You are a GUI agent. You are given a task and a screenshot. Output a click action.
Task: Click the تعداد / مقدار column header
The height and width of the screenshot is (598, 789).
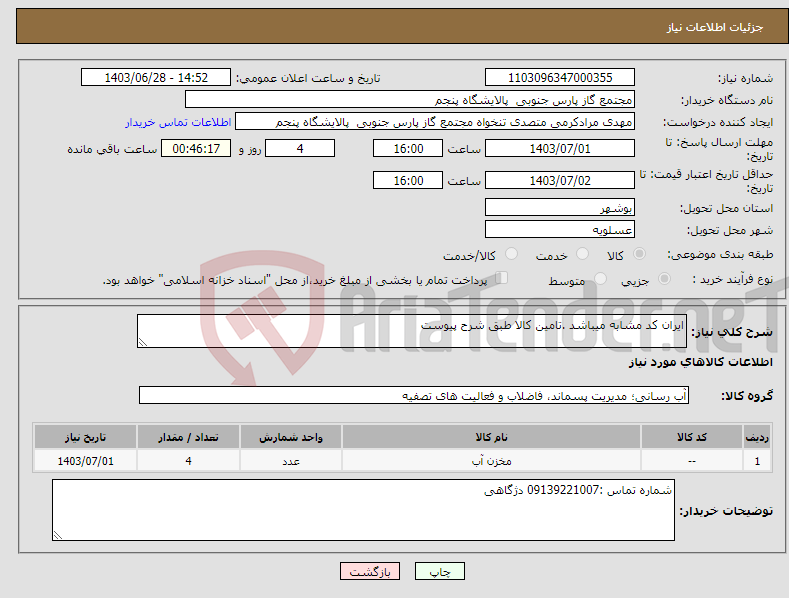[x=188, y=437]
